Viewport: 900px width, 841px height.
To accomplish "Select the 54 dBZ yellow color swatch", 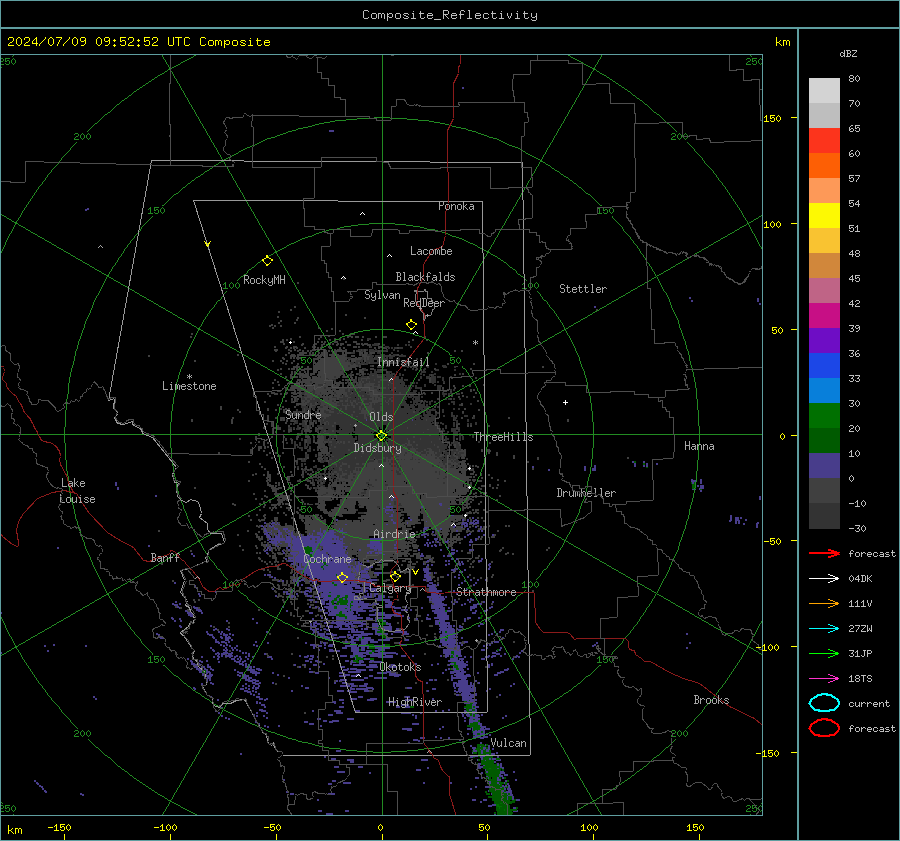I will point(824,216).
